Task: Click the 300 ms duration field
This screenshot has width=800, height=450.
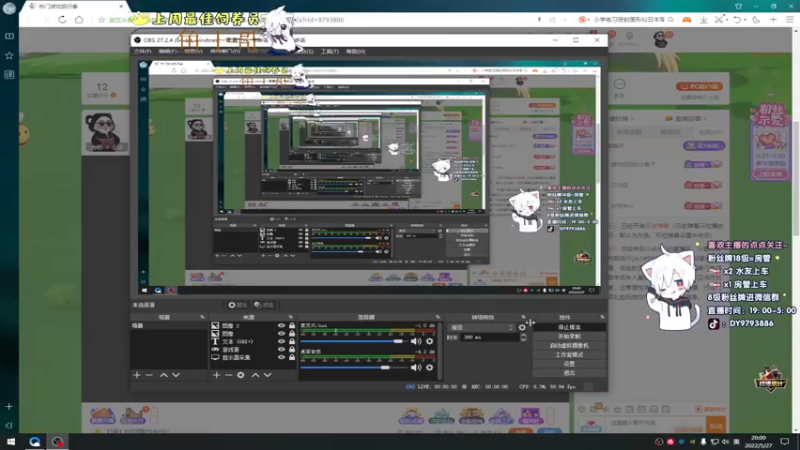Action: point(490,337)
